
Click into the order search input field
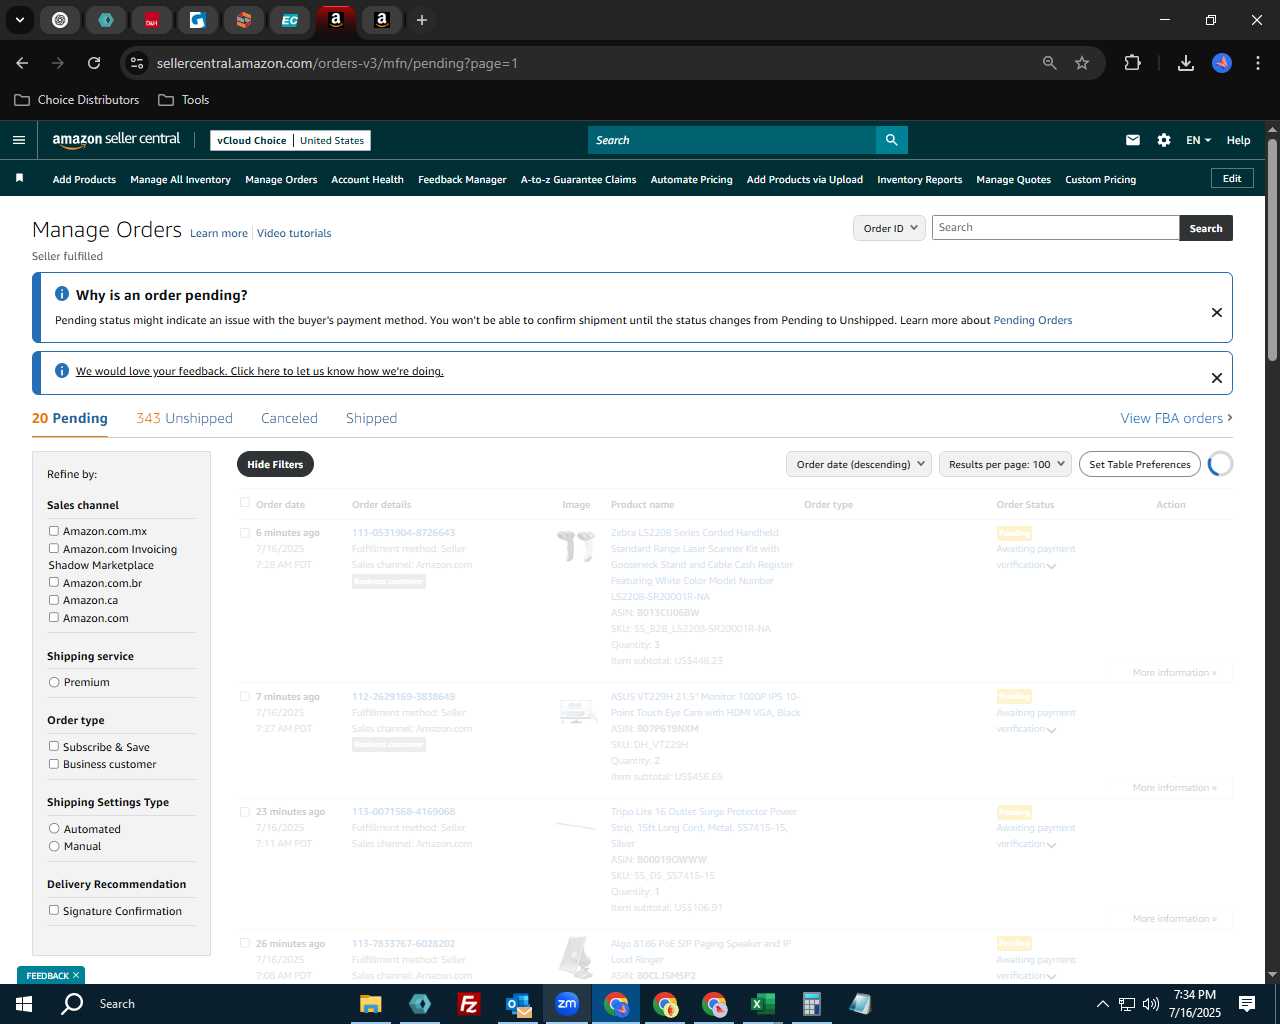(1055, 228)
